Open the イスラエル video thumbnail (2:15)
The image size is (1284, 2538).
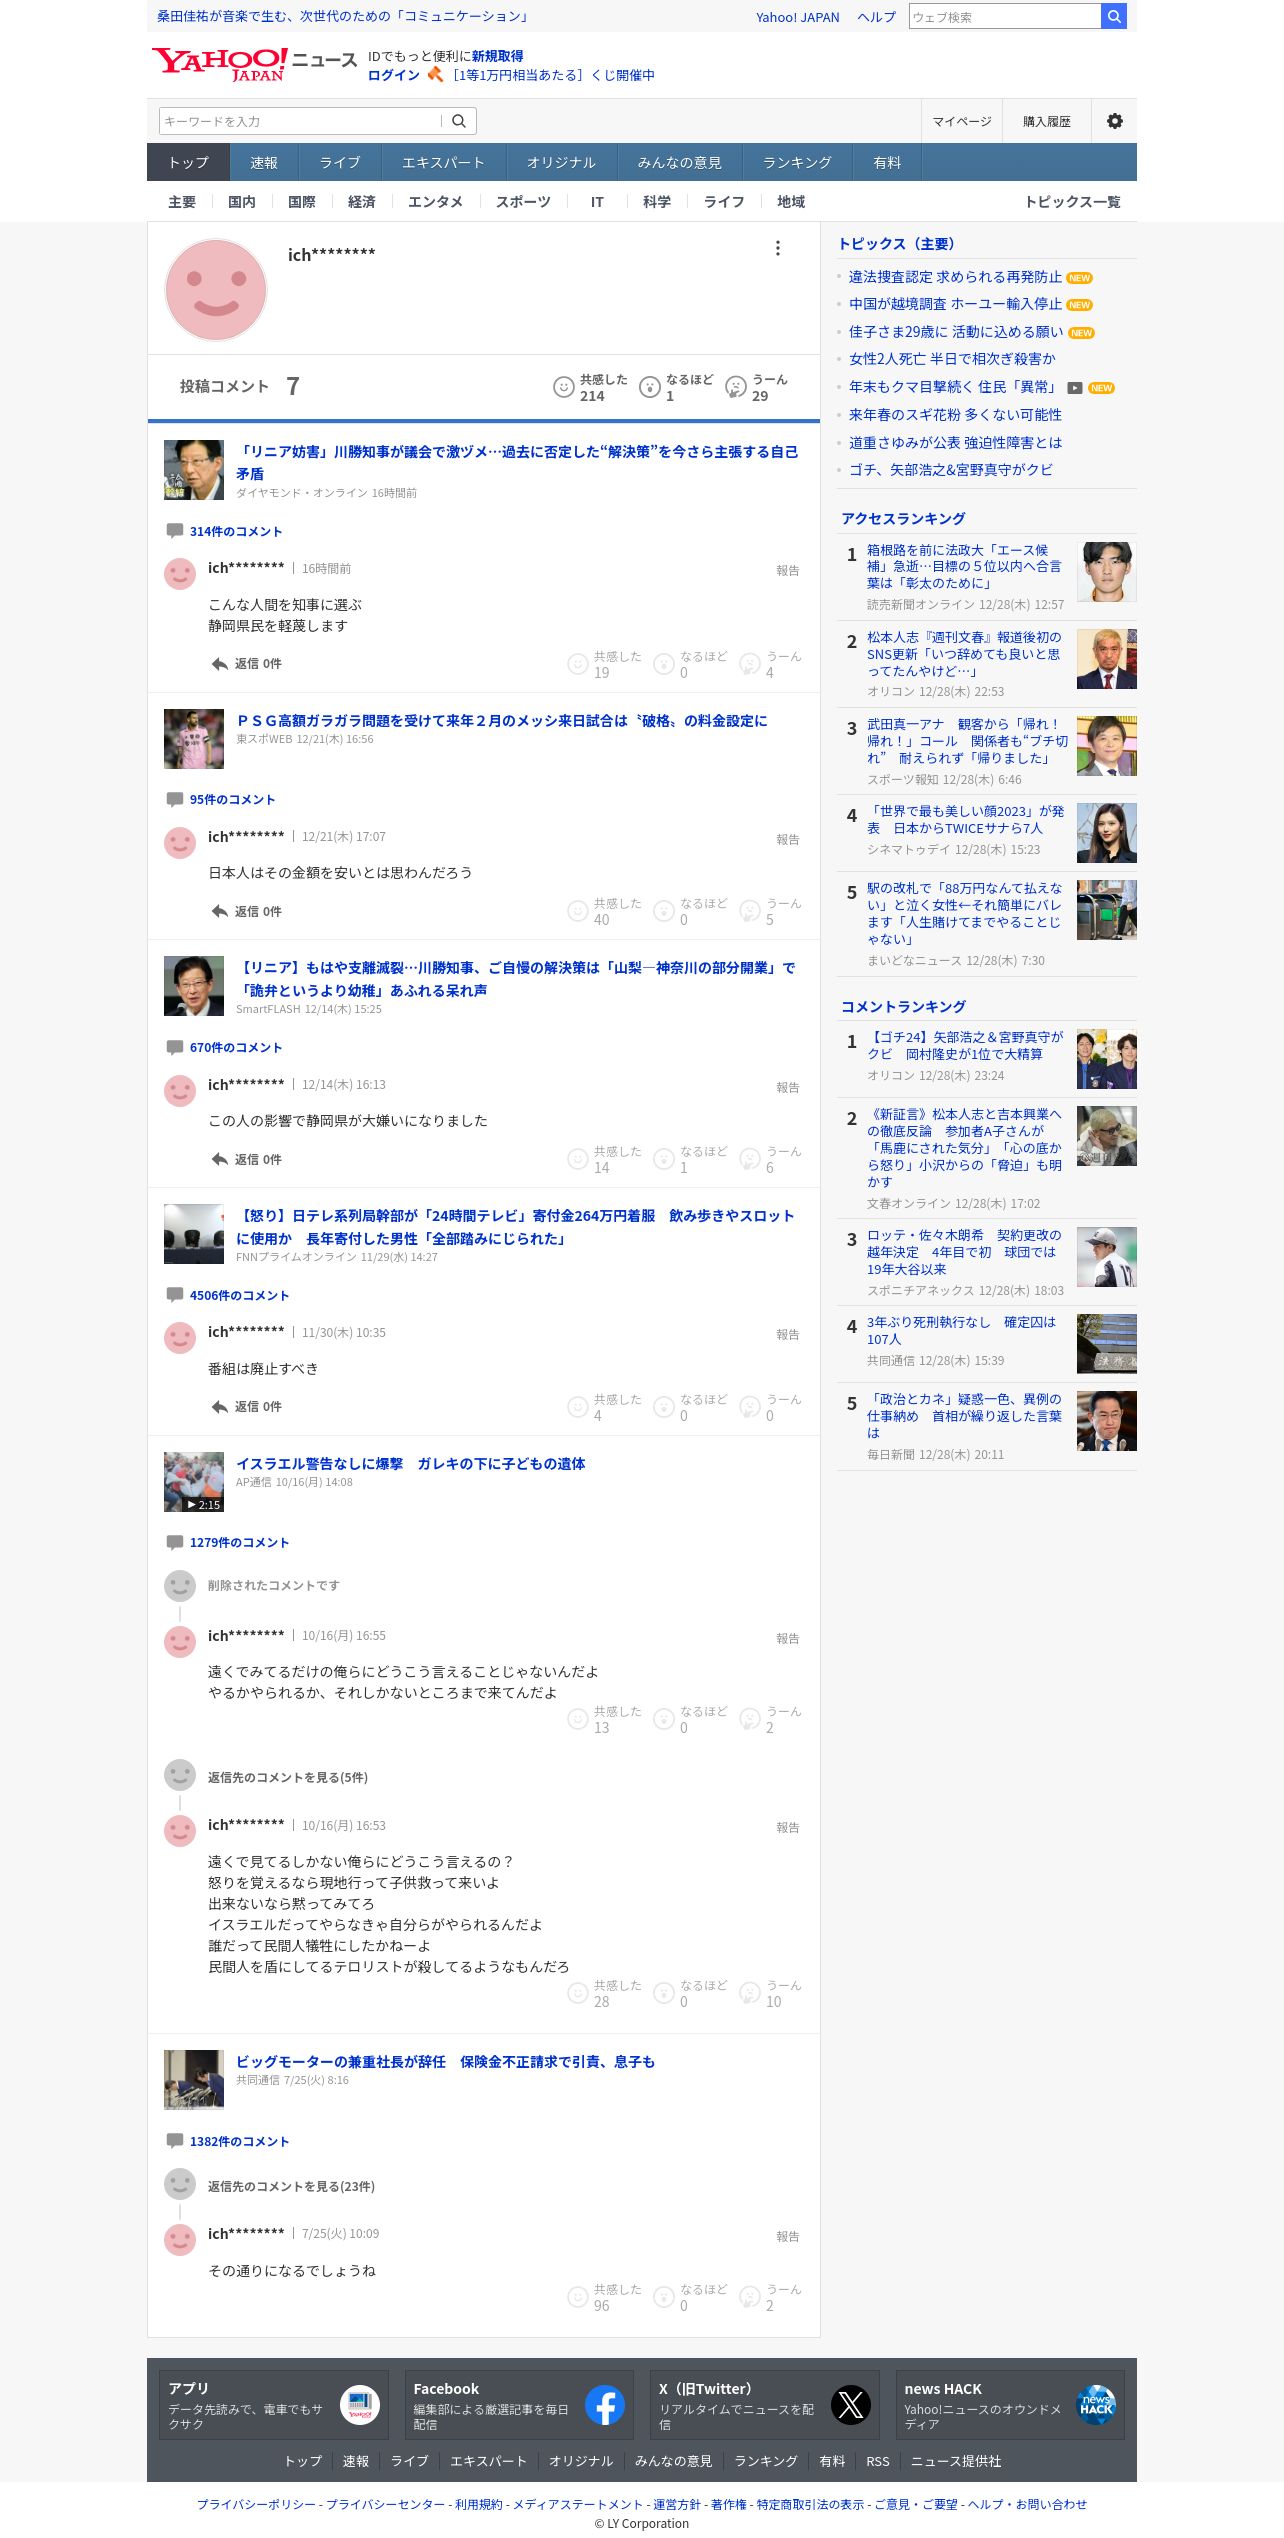tap(194, 1482)
